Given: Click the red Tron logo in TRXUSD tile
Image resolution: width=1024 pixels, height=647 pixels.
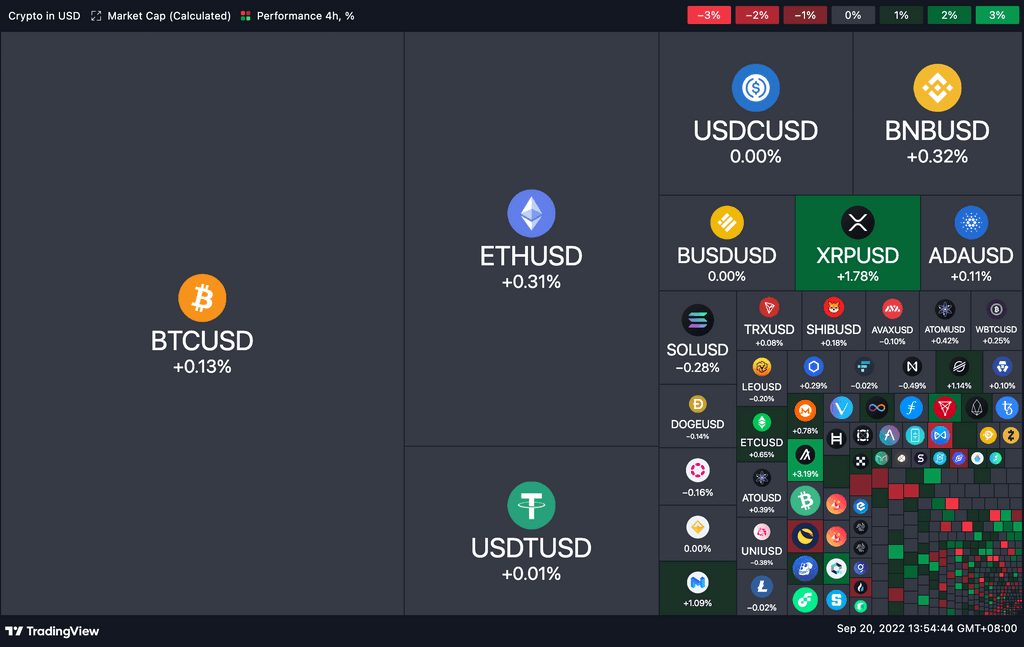Looking at the screenshot, I should (x=769, y=308).
